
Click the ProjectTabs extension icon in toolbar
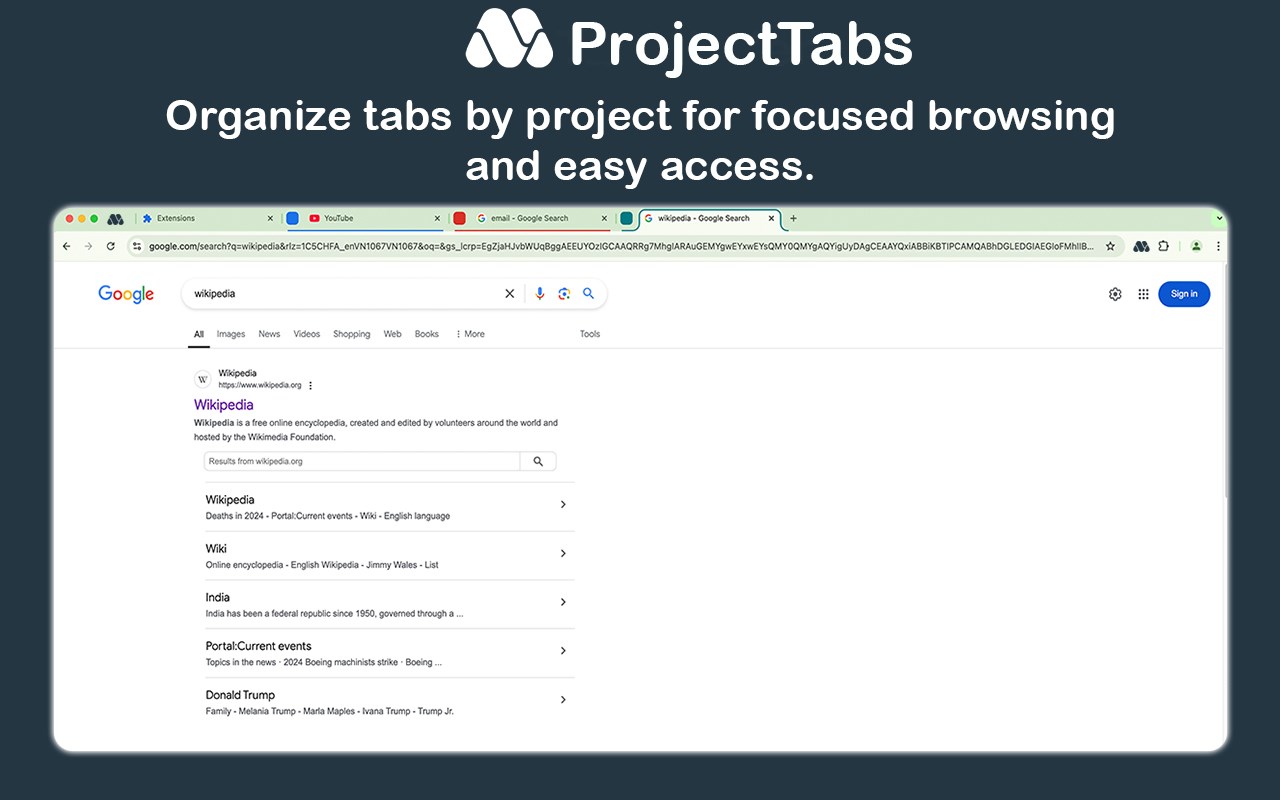click(x=1141, y=246)
